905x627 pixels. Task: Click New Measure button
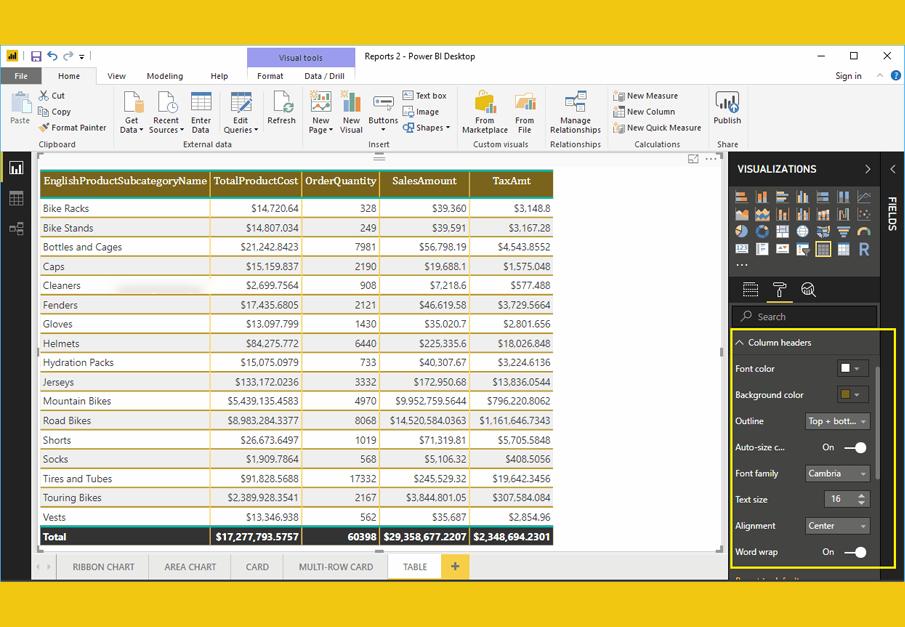(x=646, y=96)
